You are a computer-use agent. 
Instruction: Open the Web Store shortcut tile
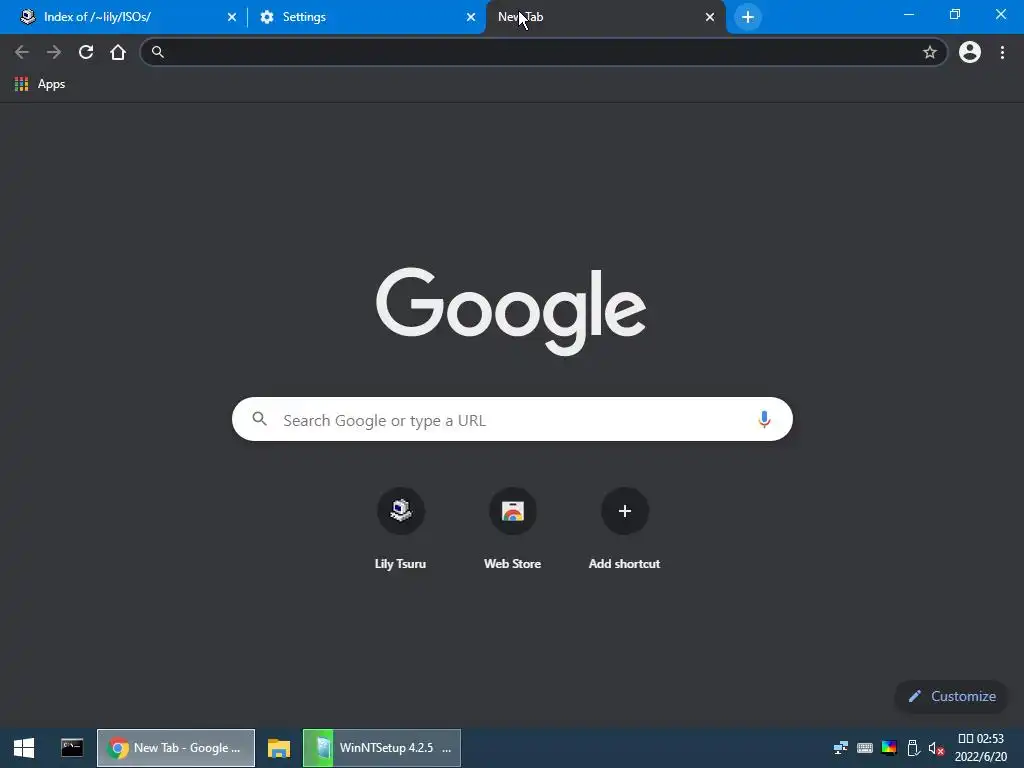coord(513,529)
